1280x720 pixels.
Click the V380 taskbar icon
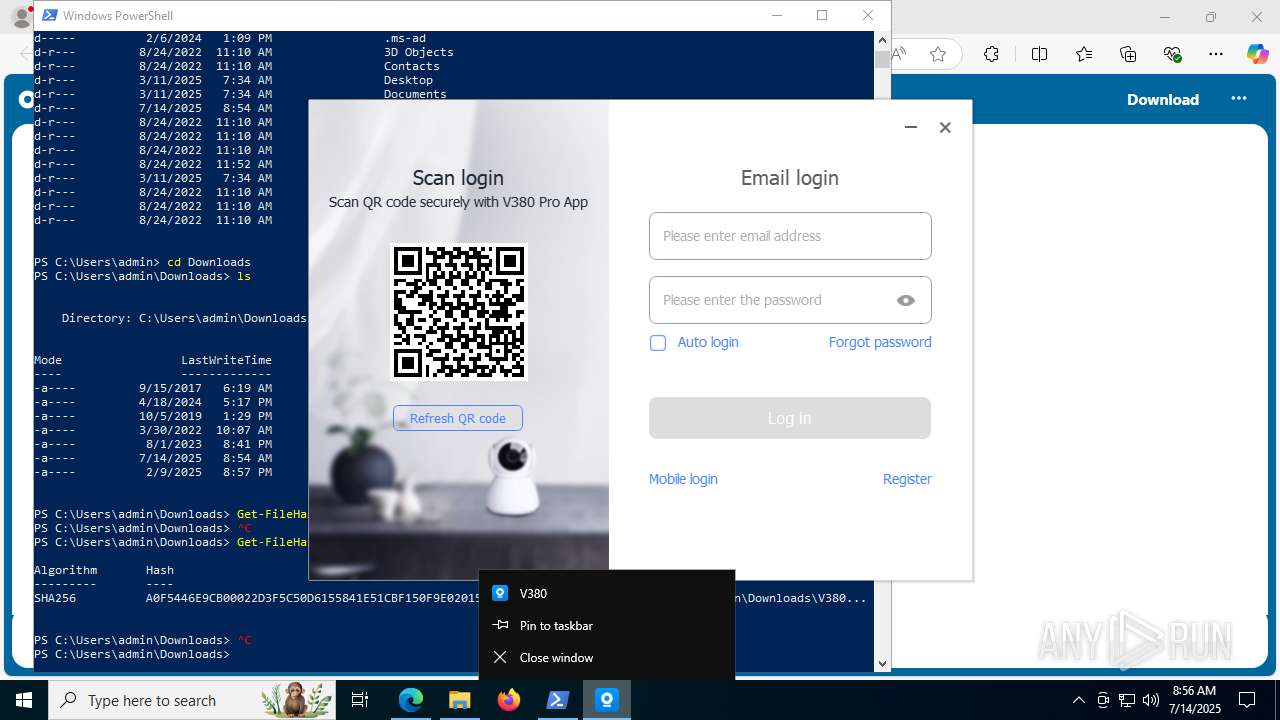(x=606, y=700)
